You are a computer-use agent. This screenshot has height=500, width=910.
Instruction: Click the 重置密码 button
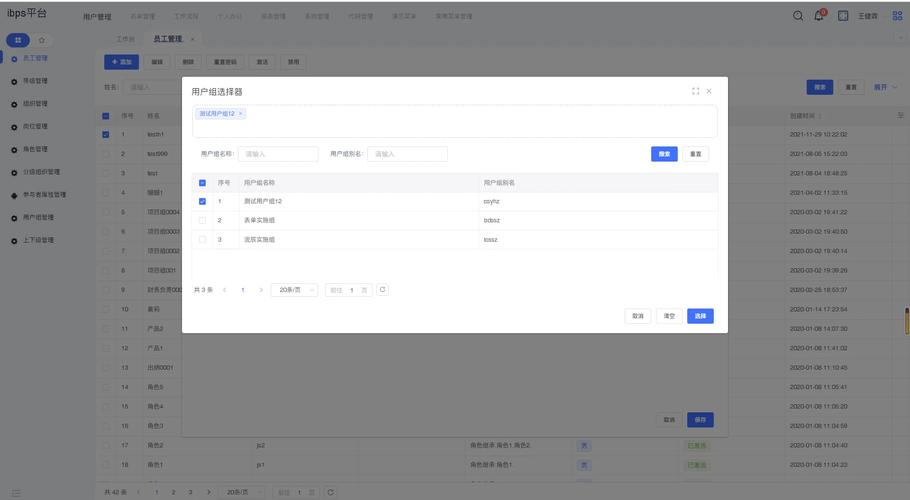[x=225, y=62]
